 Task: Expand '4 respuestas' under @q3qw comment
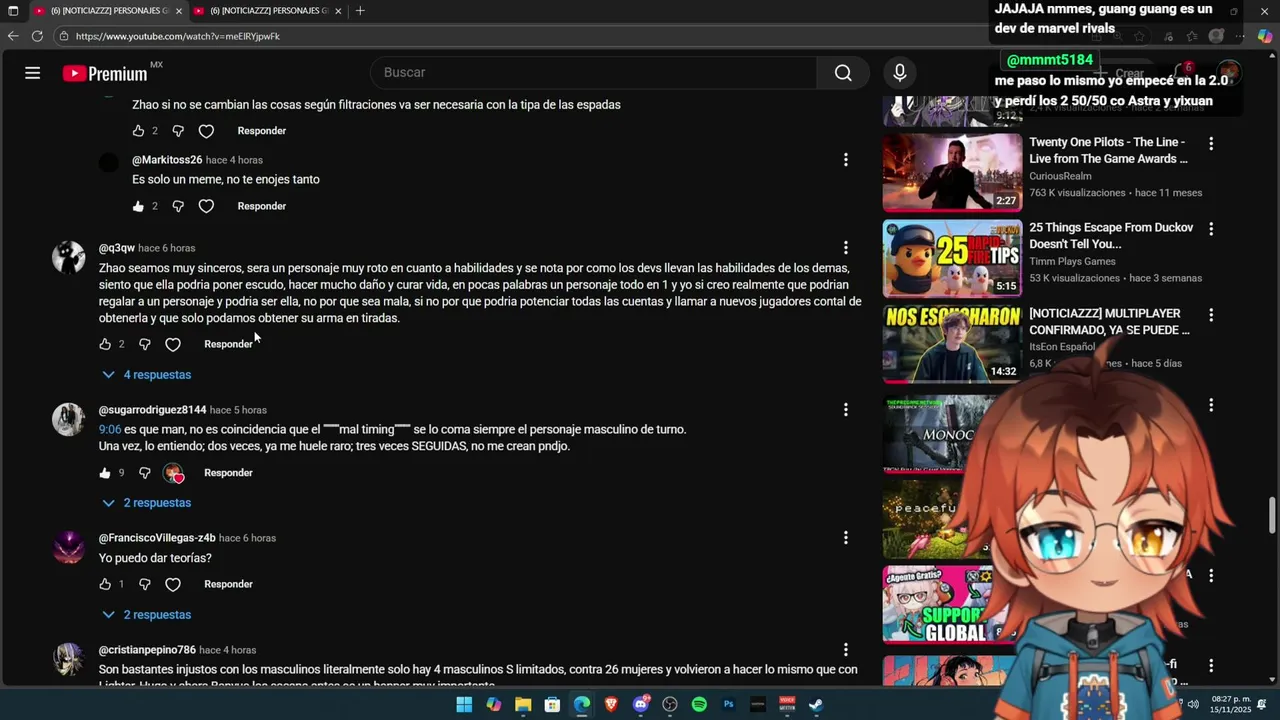point(147,375)
